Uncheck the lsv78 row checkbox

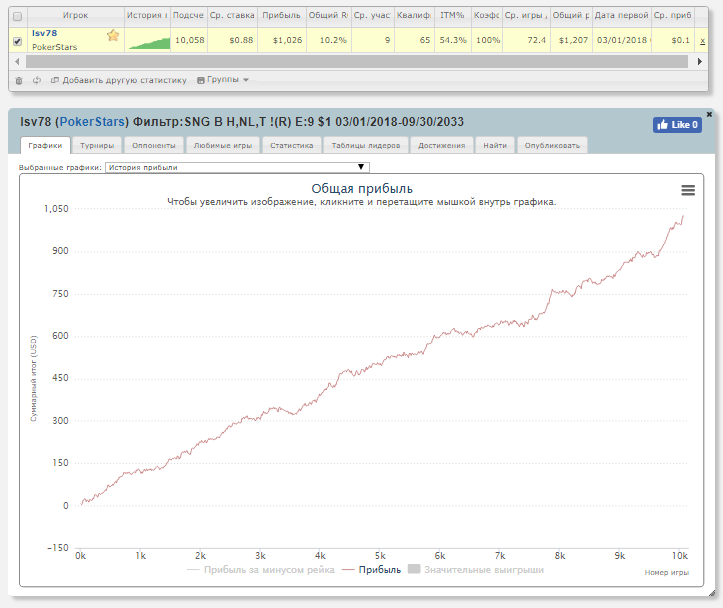(18, 41)
